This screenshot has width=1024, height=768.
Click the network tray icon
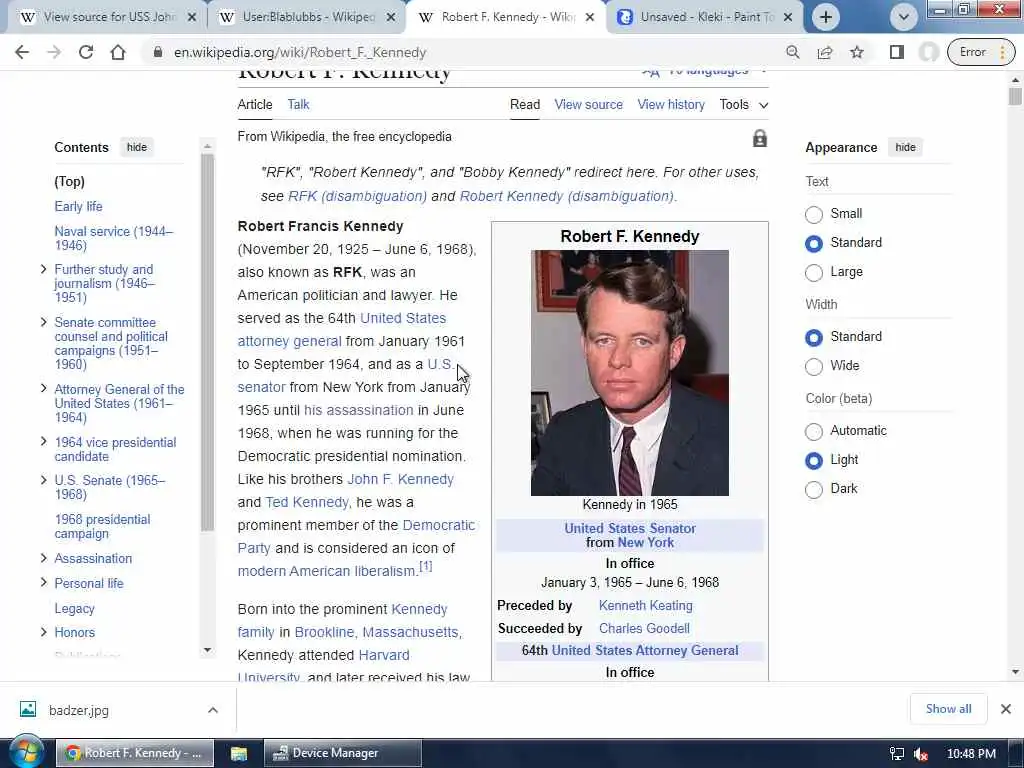[897, 754]
